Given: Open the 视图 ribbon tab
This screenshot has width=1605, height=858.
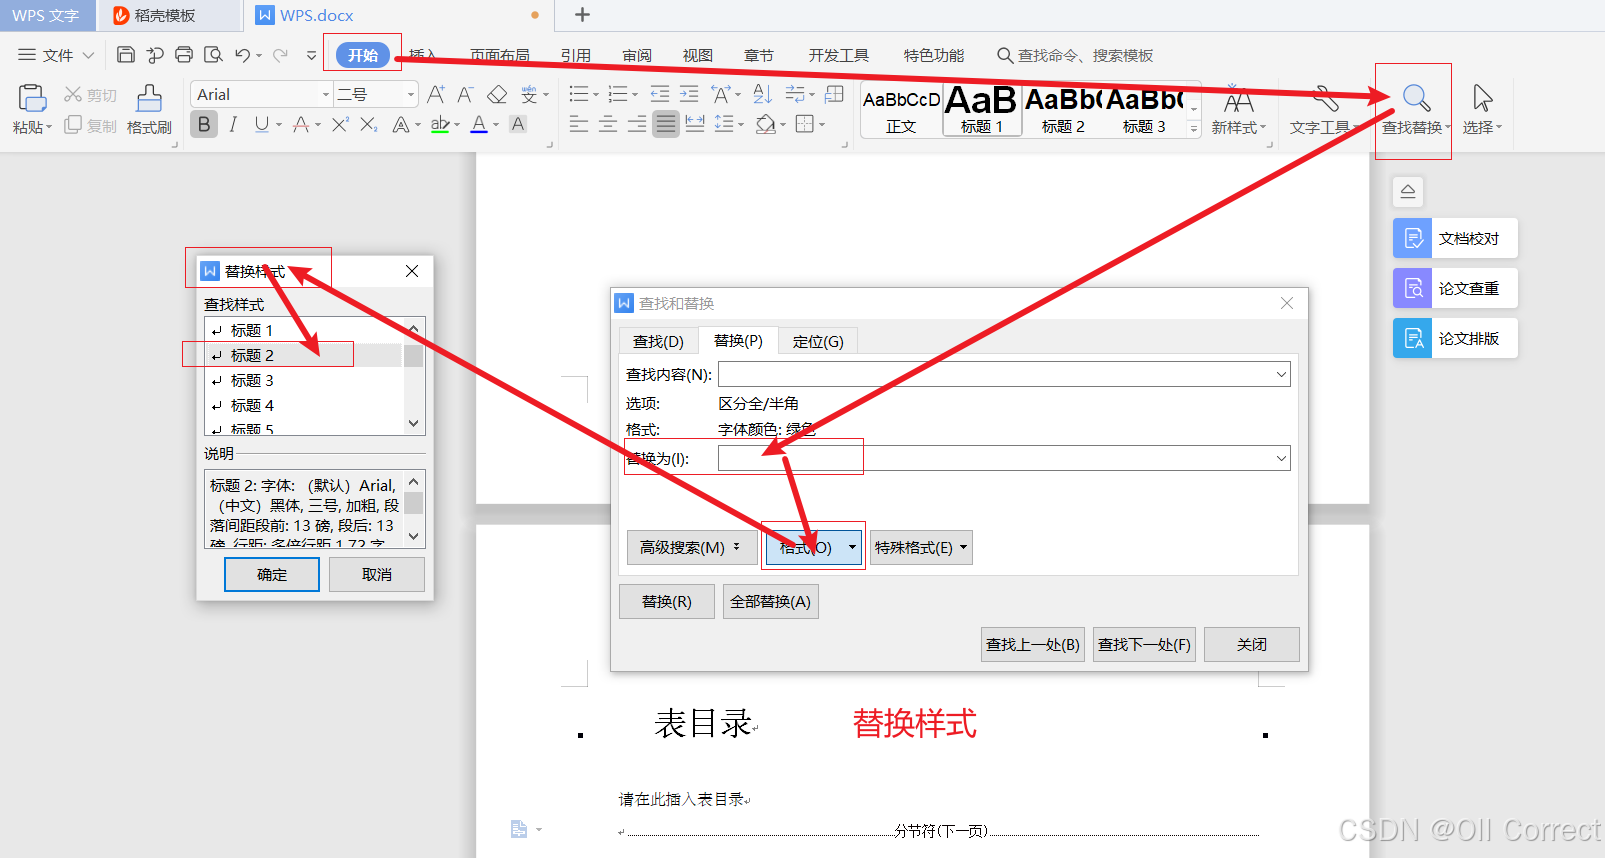Looking at the screenshot, I should tap(697, 56).
